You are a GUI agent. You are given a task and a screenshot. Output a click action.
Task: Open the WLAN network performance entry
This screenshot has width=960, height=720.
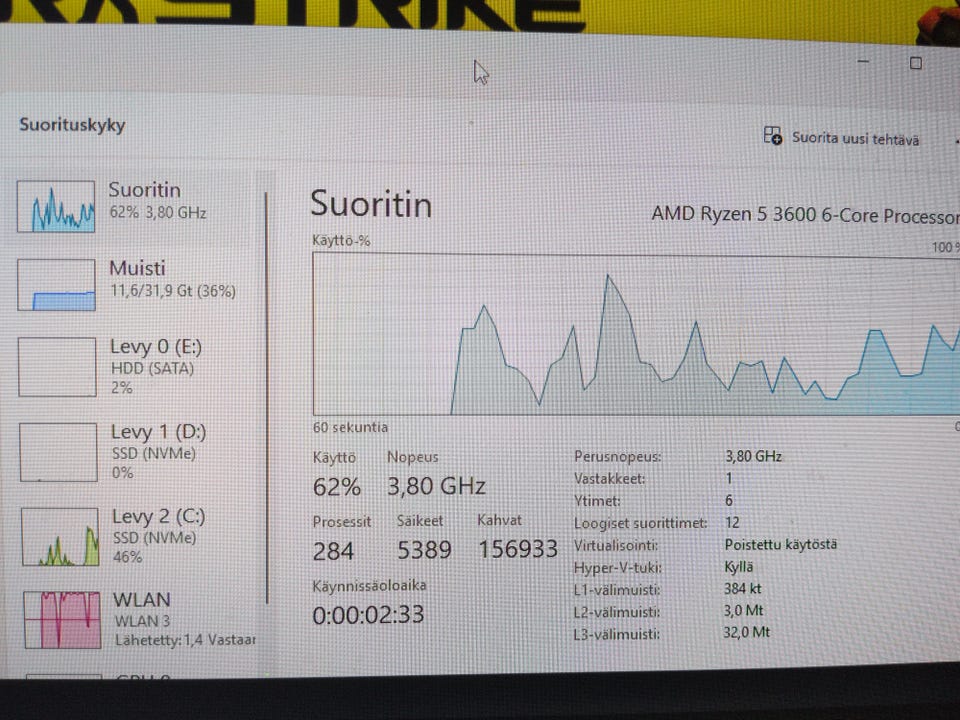coord(139,619)
